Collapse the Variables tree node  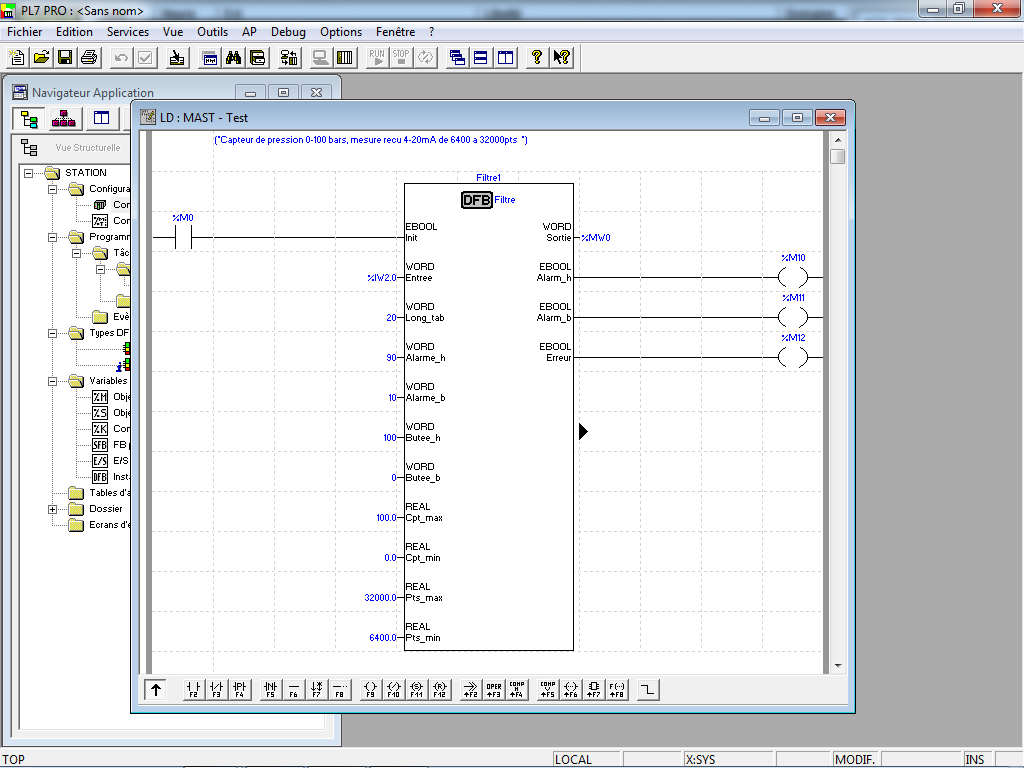(53, 381)
